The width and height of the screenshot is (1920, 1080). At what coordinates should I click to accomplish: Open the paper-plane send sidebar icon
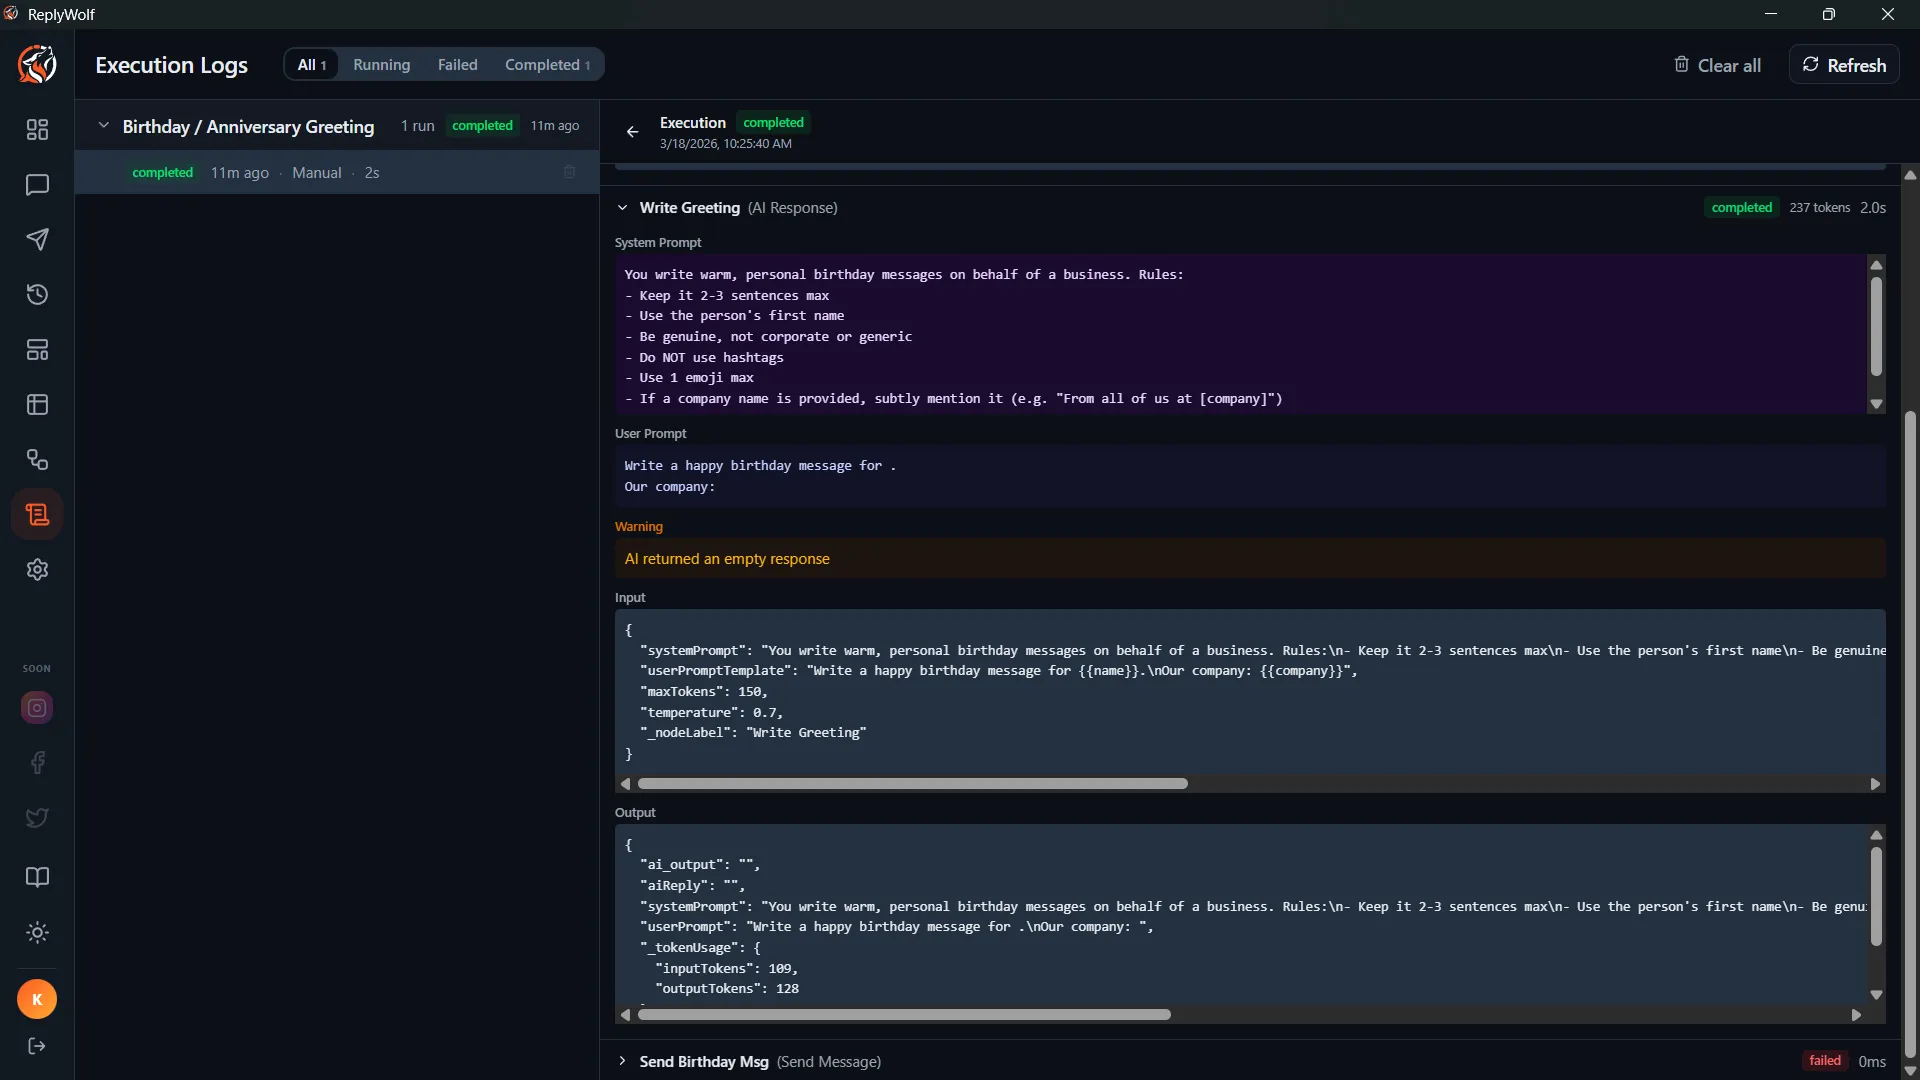click(37, 240)
